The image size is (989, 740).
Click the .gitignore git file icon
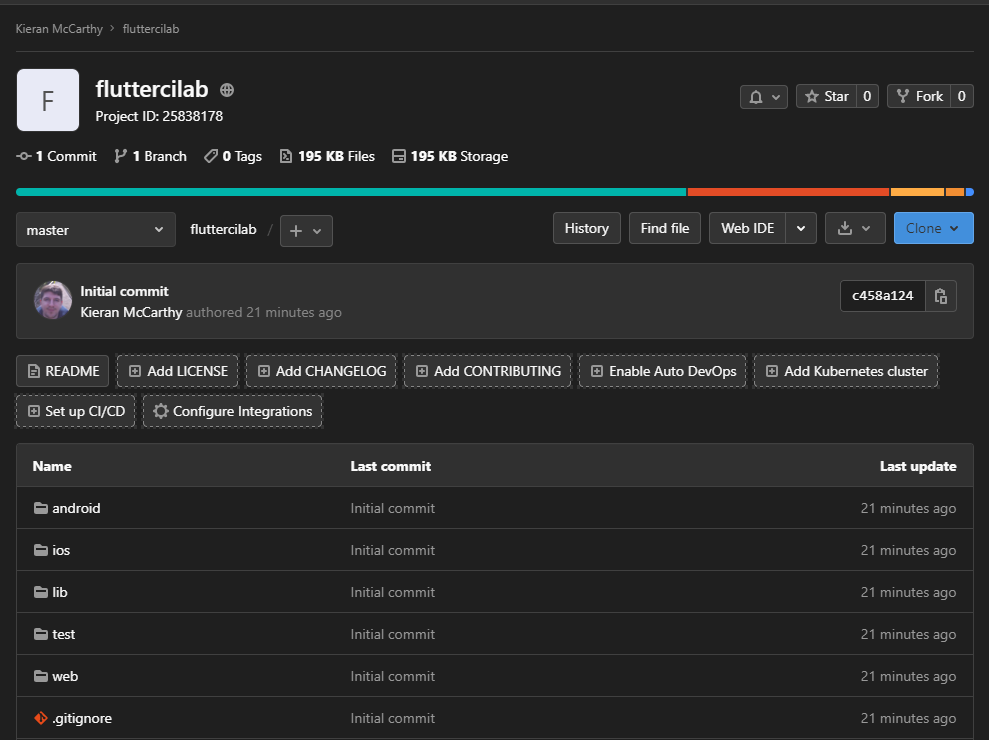[41, 718]
